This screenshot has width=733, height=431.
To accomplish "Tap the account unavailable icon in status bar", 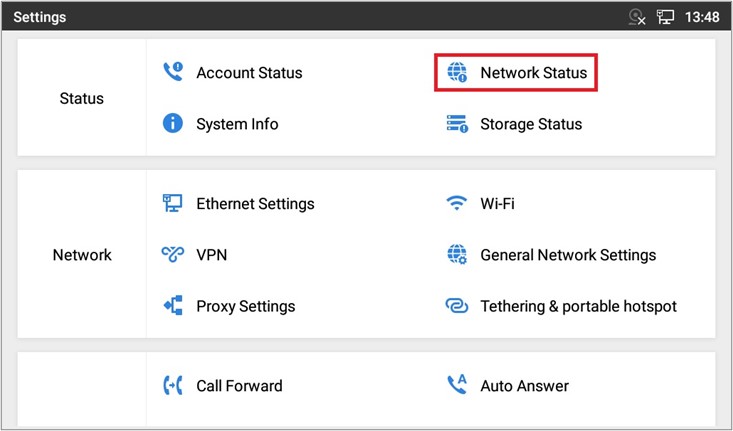I will [x=637, y=17].
